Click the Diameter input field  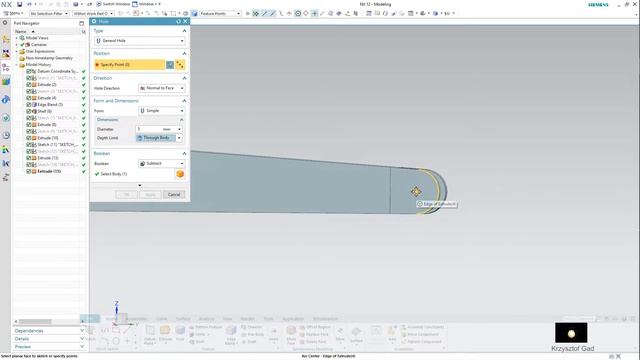tap(156, 129)
